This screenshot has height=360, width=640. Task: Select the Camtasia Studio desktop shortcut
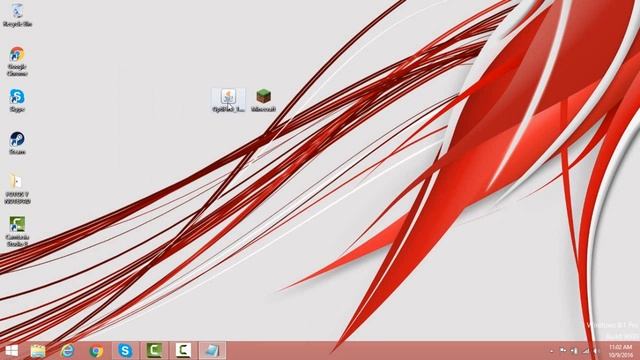17,231
